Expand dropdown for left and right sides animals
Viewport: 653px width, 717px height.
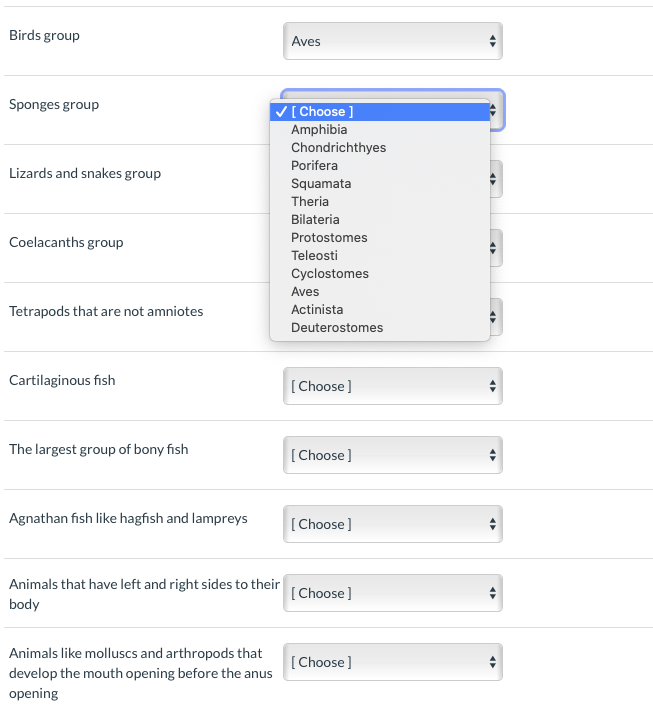[x=392, y=593]
